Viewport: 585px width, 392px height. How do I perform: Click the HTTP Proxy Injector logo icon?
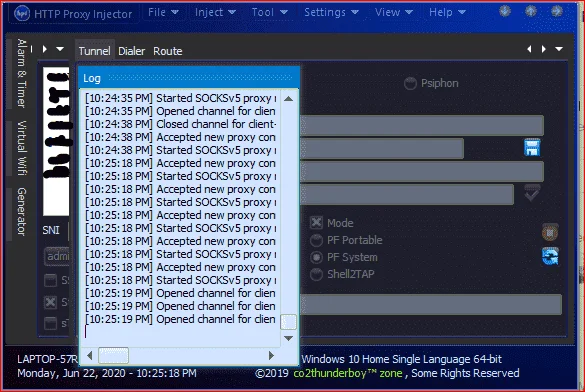[22, 14]
